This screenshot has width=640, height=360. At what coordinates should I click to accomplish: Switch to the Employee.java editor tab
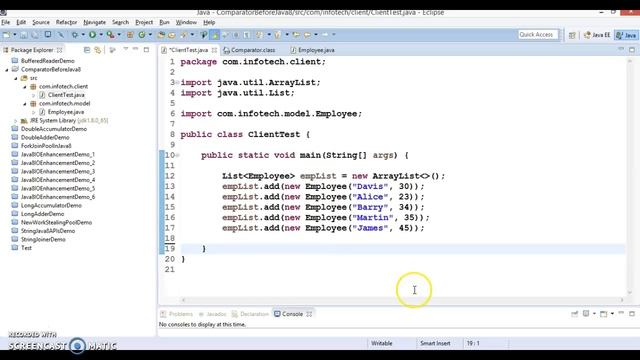[x=312, y=50]
